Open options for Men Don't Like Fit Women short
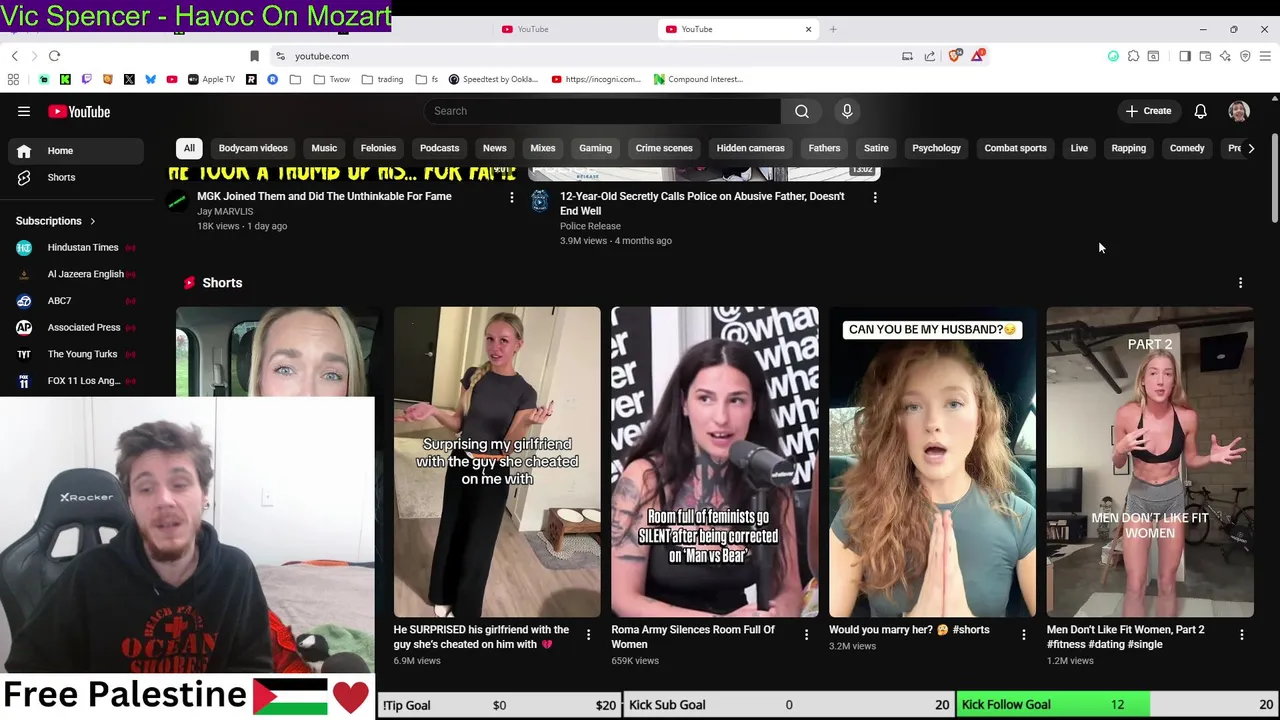 1241,635
